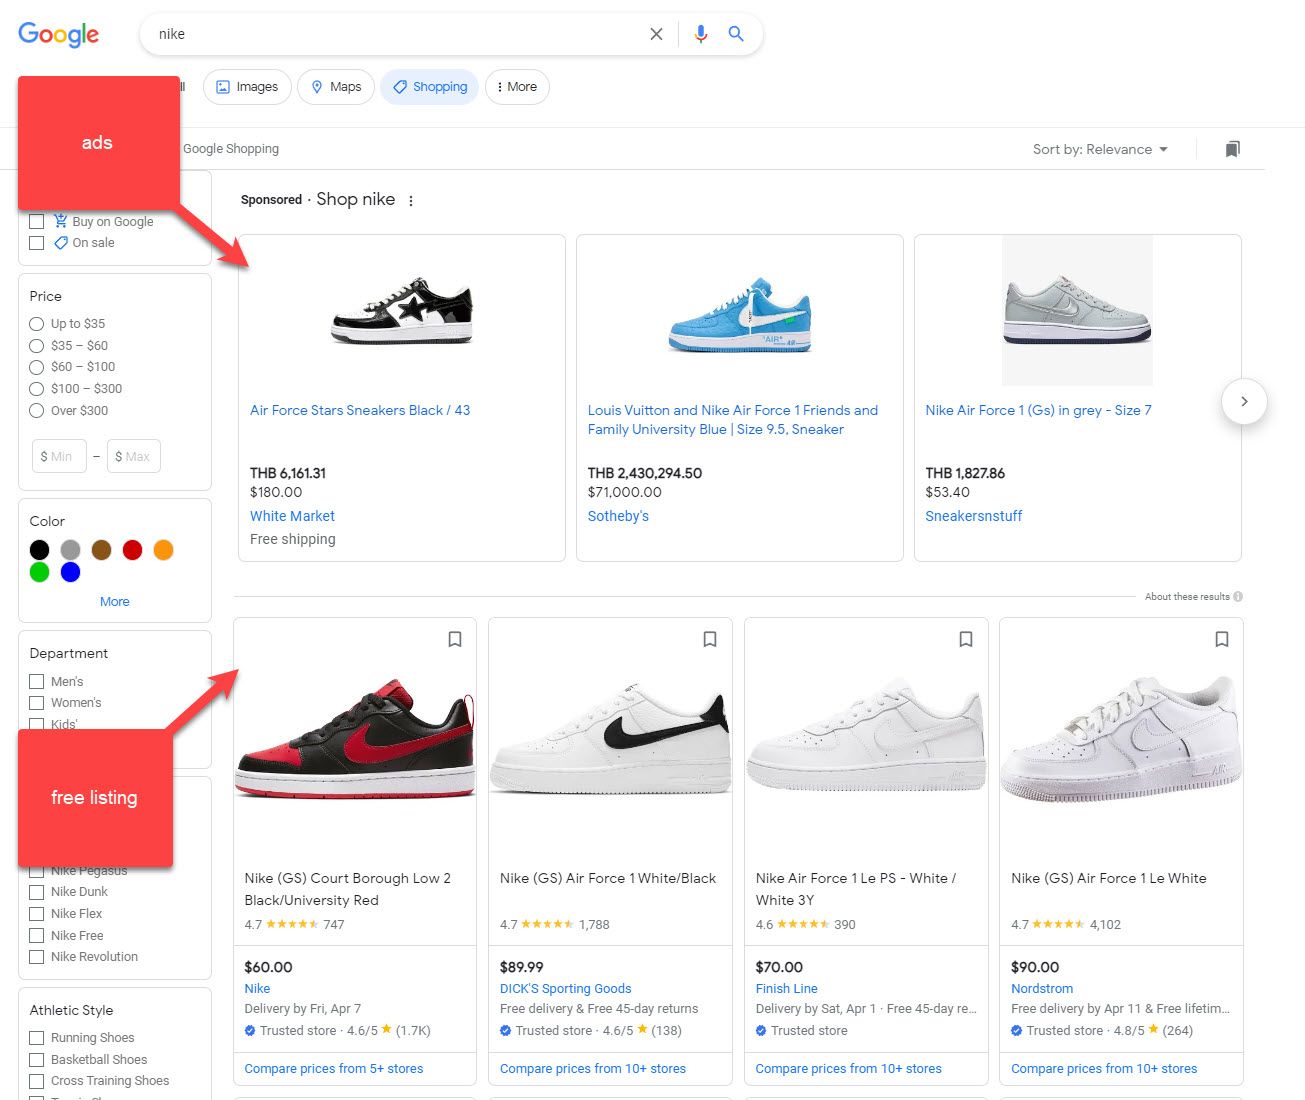Compare prices from 5+ stores link

(x=334, y=1068)
